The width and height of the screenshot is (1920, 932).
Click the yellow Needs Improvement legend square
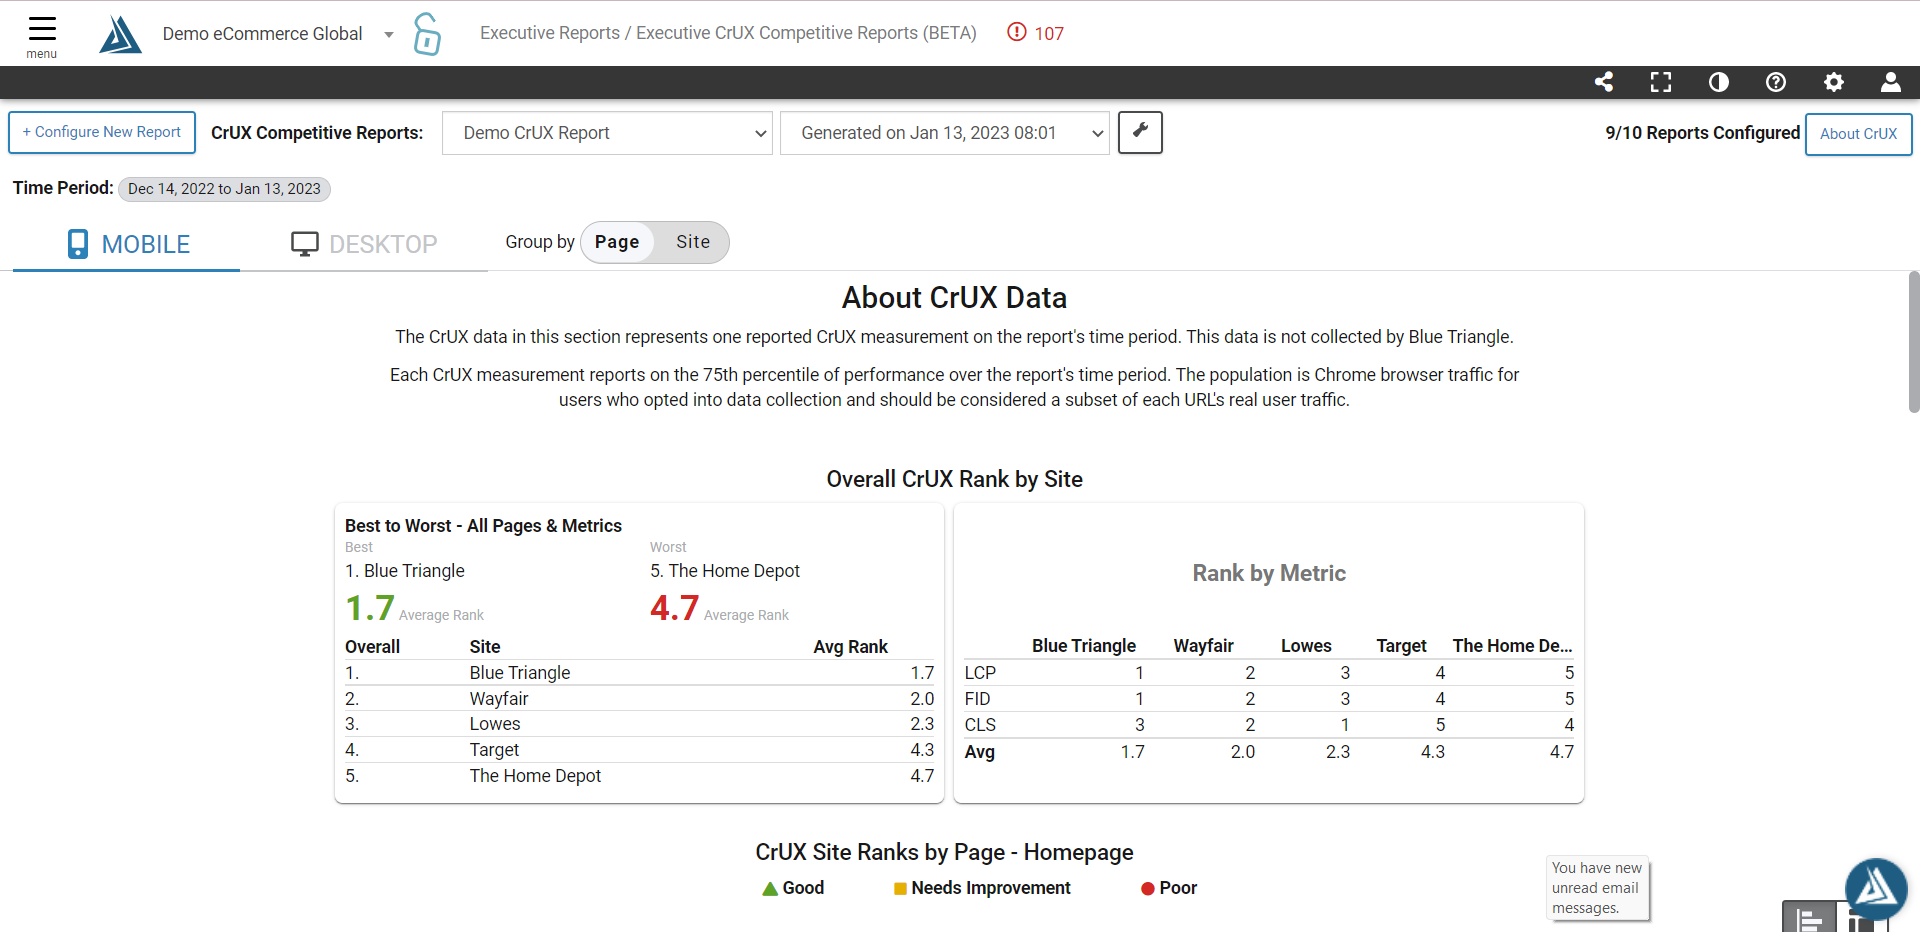[900, 888]
